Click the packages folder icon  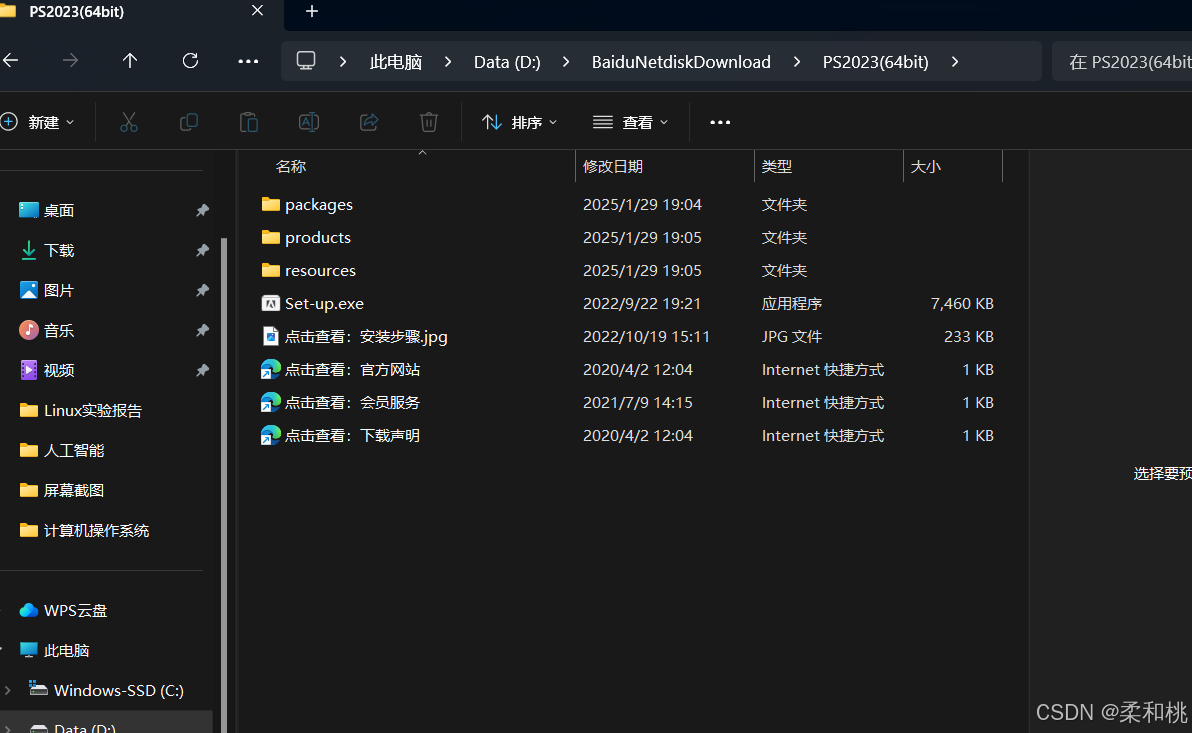coord(271,204)
